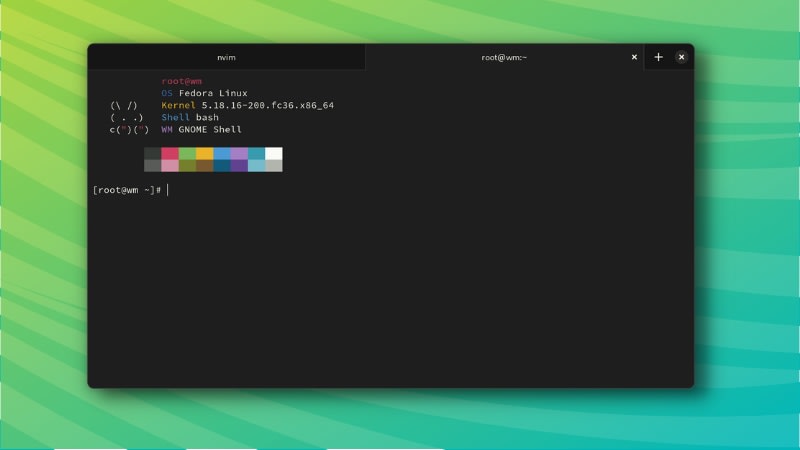The width and height of the screenshot is (800, 450).
Task: Click the green swatch in the top row
Action: coord(187,154)
